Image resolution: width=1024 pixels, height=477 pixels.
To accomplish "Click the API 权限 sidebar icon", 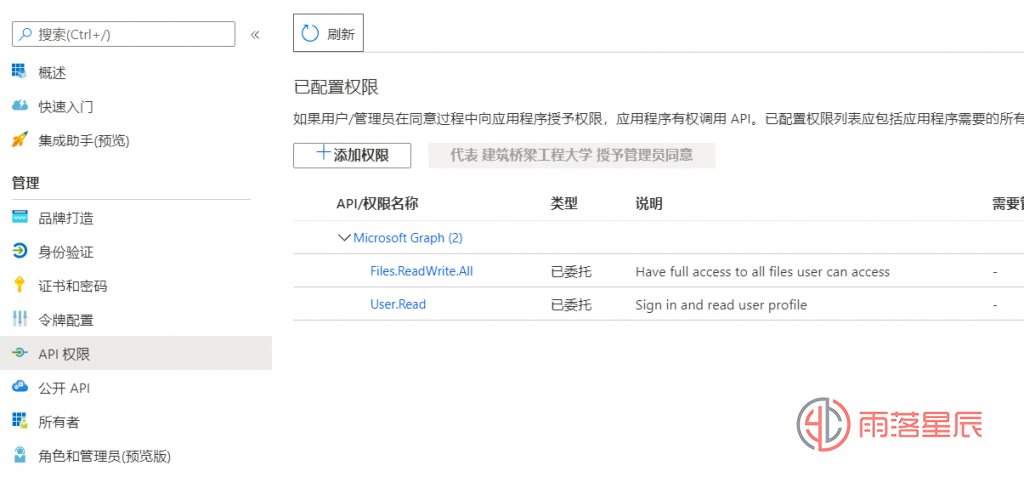I will (x=20, y=354).
